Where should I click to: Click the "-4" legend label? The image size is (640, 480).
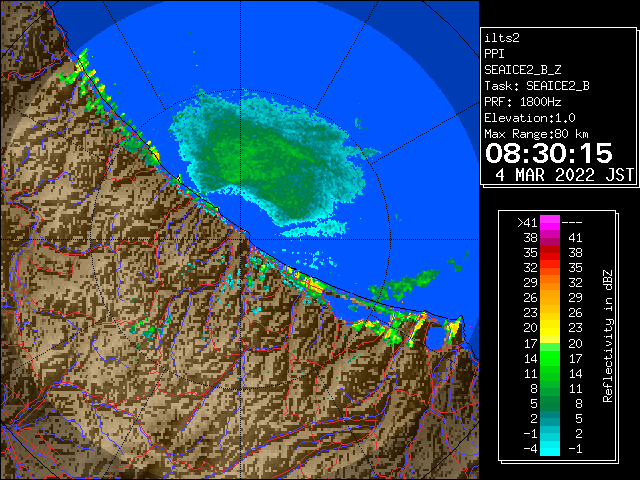[530, 449]
